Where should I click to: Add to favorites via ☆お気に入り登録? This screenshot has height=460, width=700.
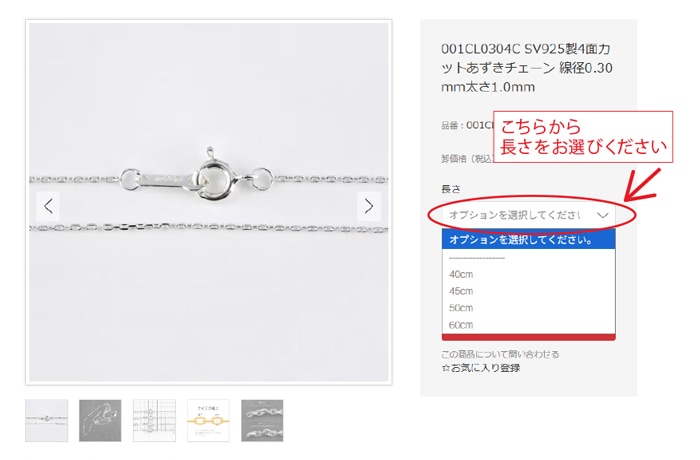click(x=481, y=368)
